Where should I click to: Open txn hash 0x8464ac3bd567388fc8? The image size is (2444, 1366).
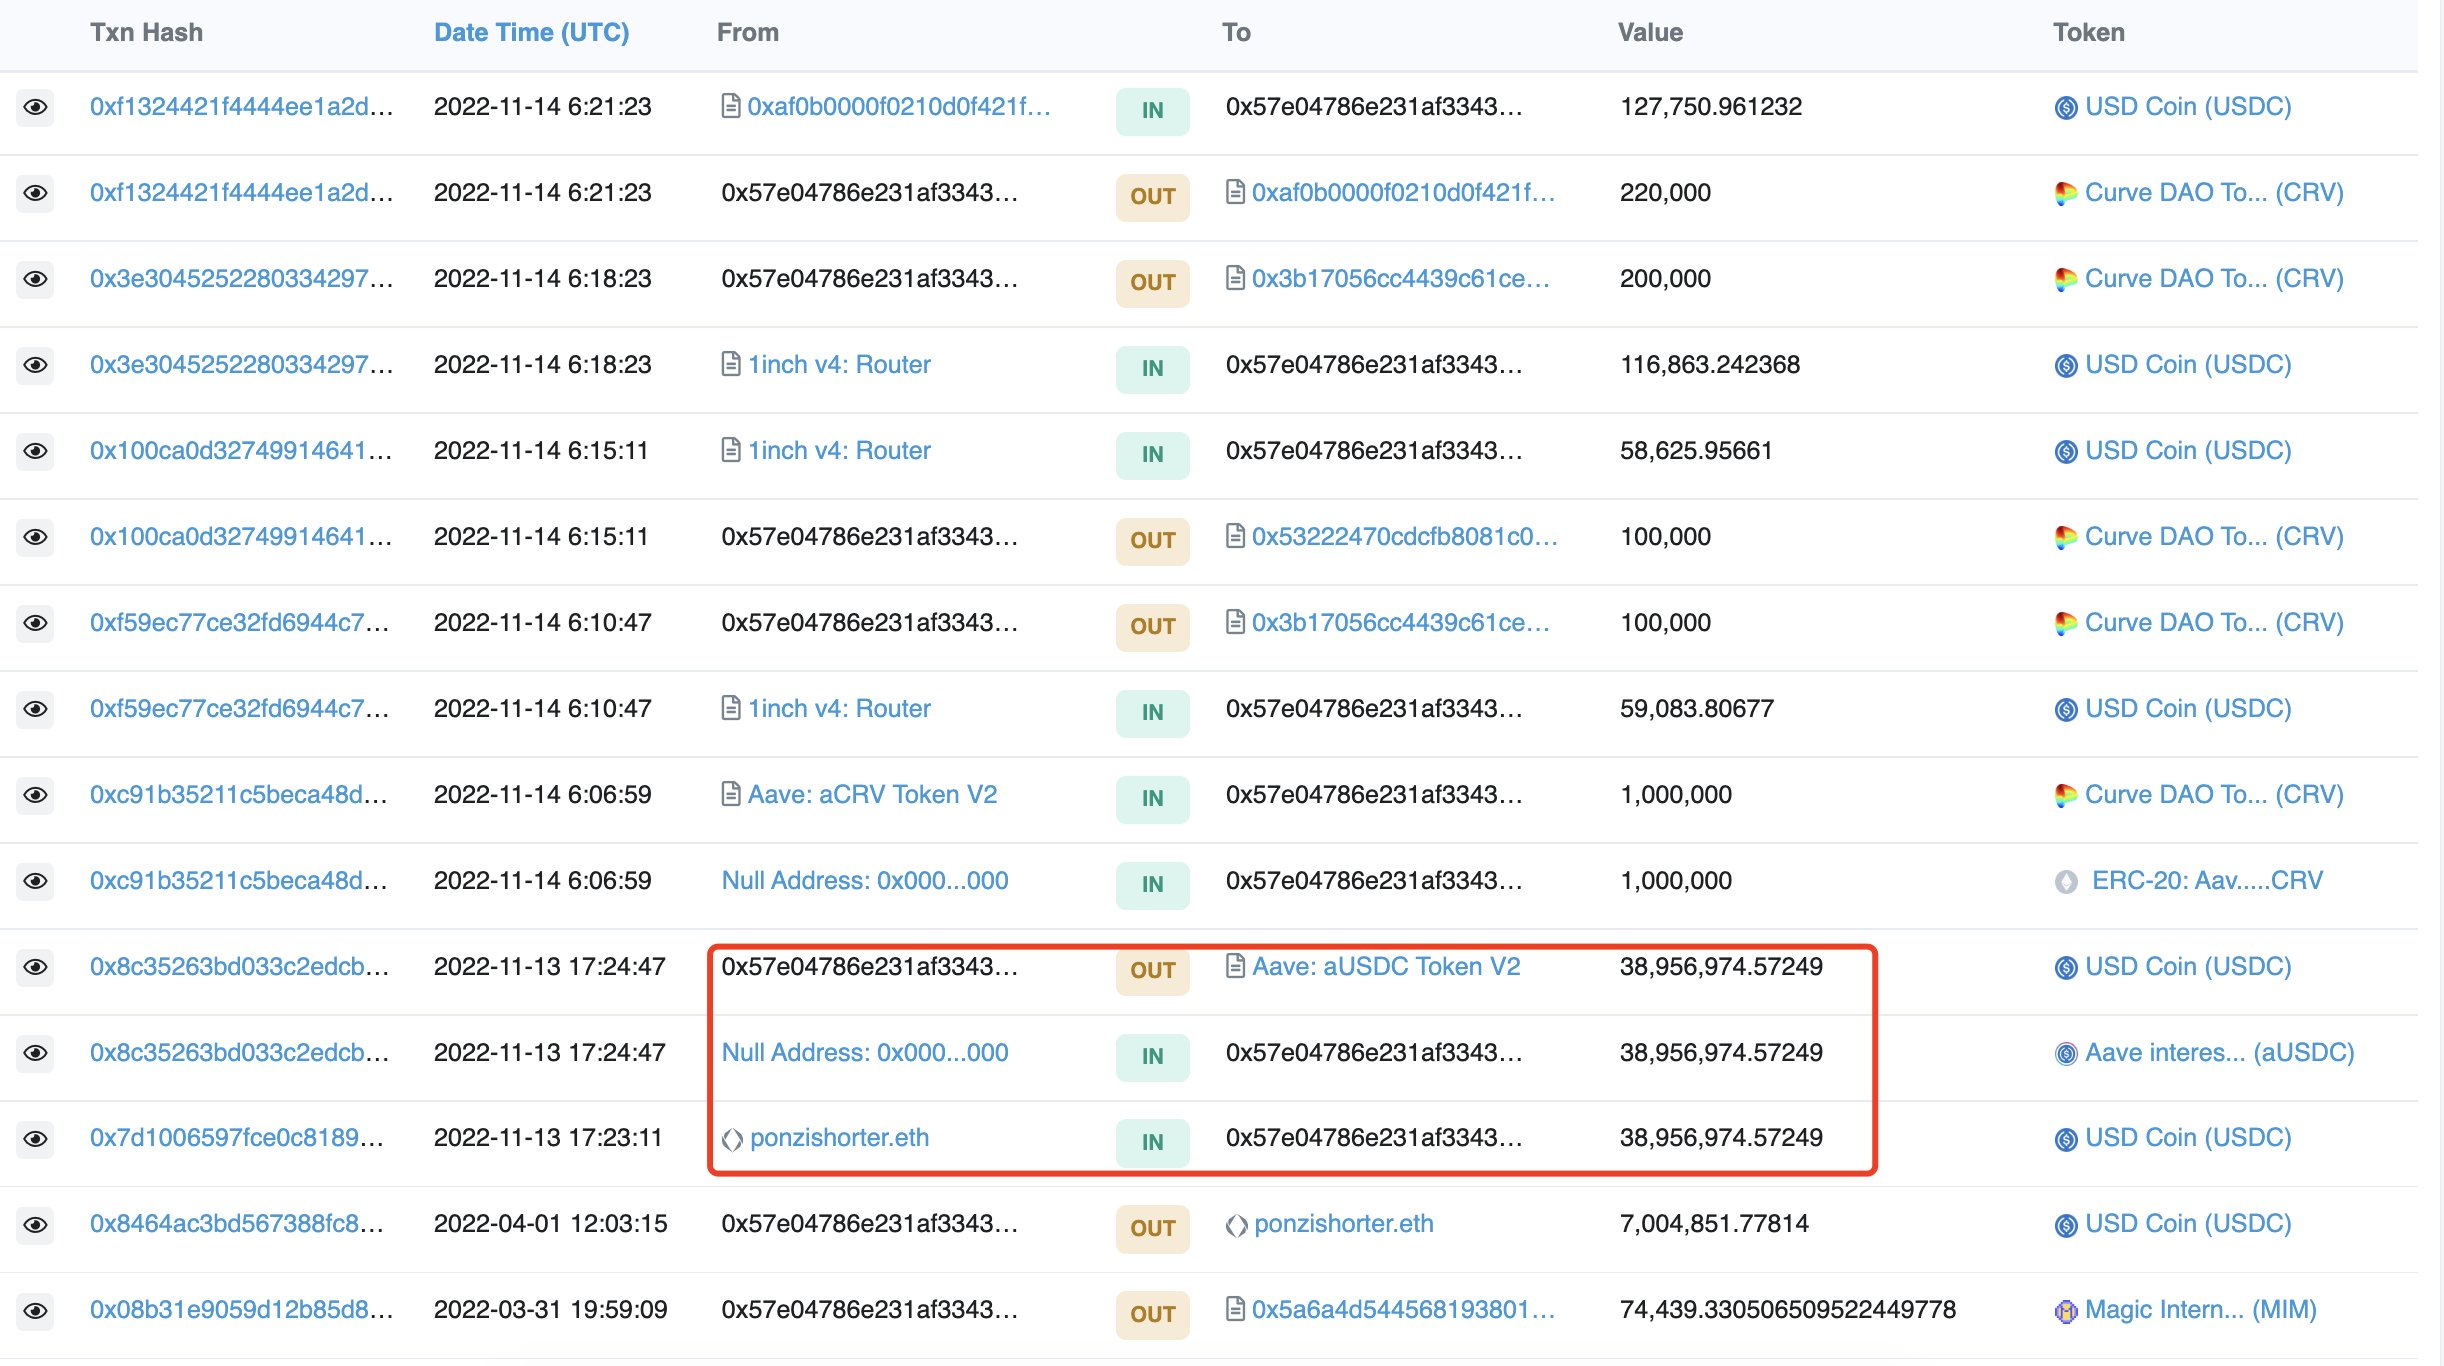pyautogui.click(x=237, y=1223)
